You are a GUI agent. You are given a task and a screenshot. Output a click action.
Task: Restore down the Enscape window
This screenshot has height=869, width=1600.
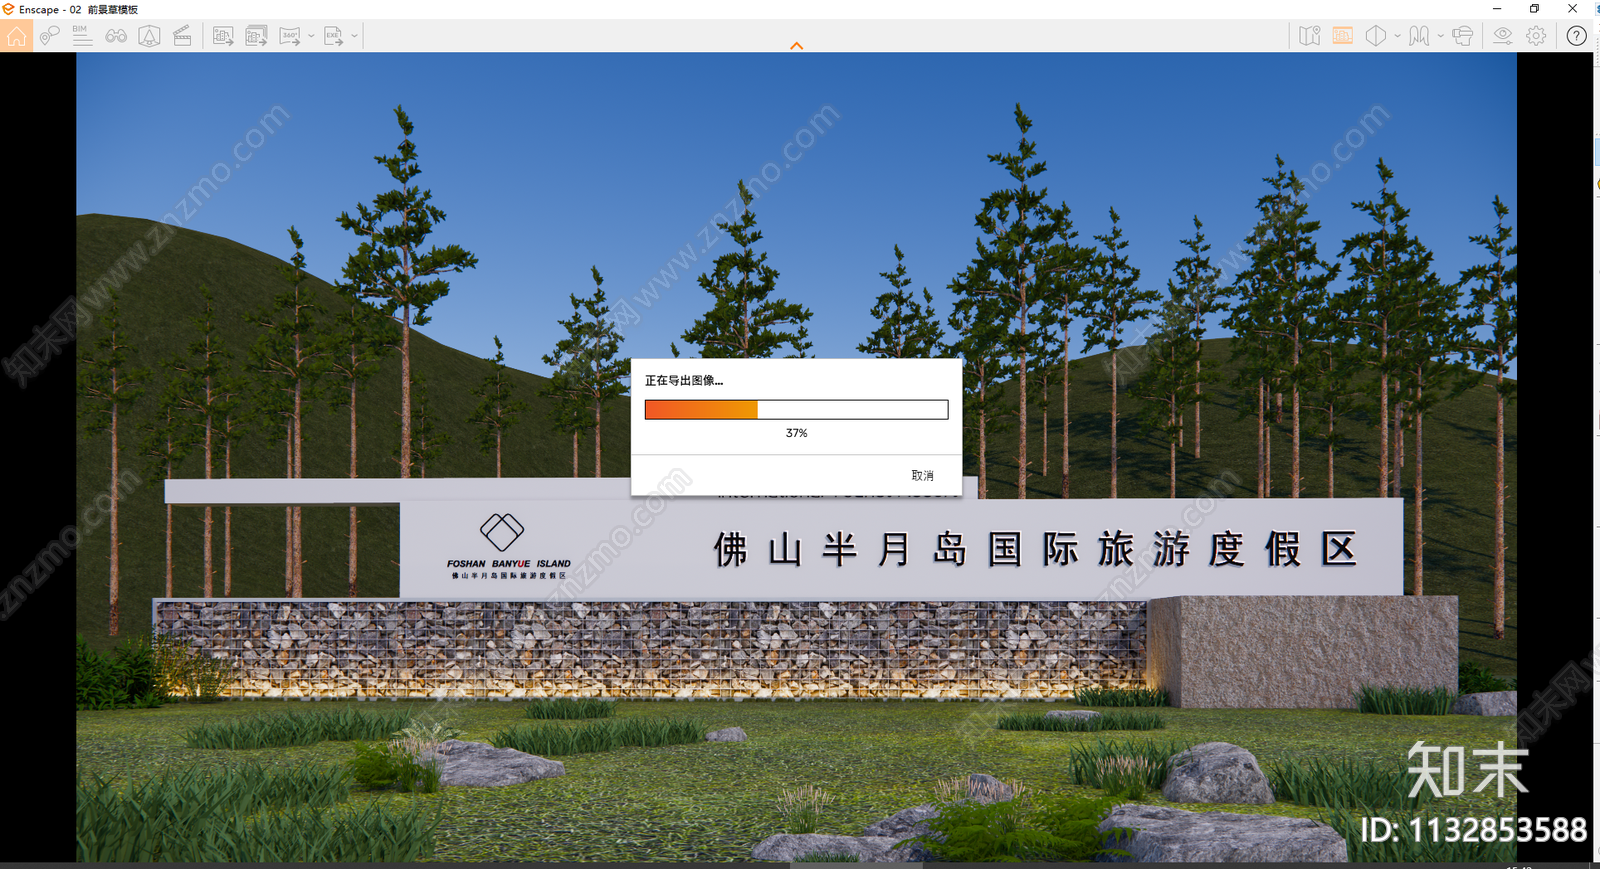pos(1534,9)
